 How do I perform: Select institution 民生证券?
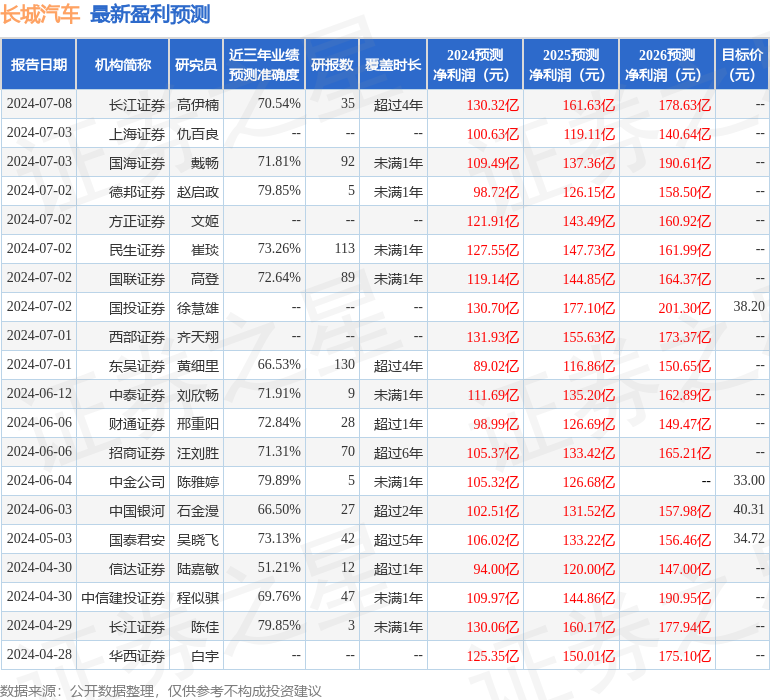pyautogui.click(x=137, y=250)
